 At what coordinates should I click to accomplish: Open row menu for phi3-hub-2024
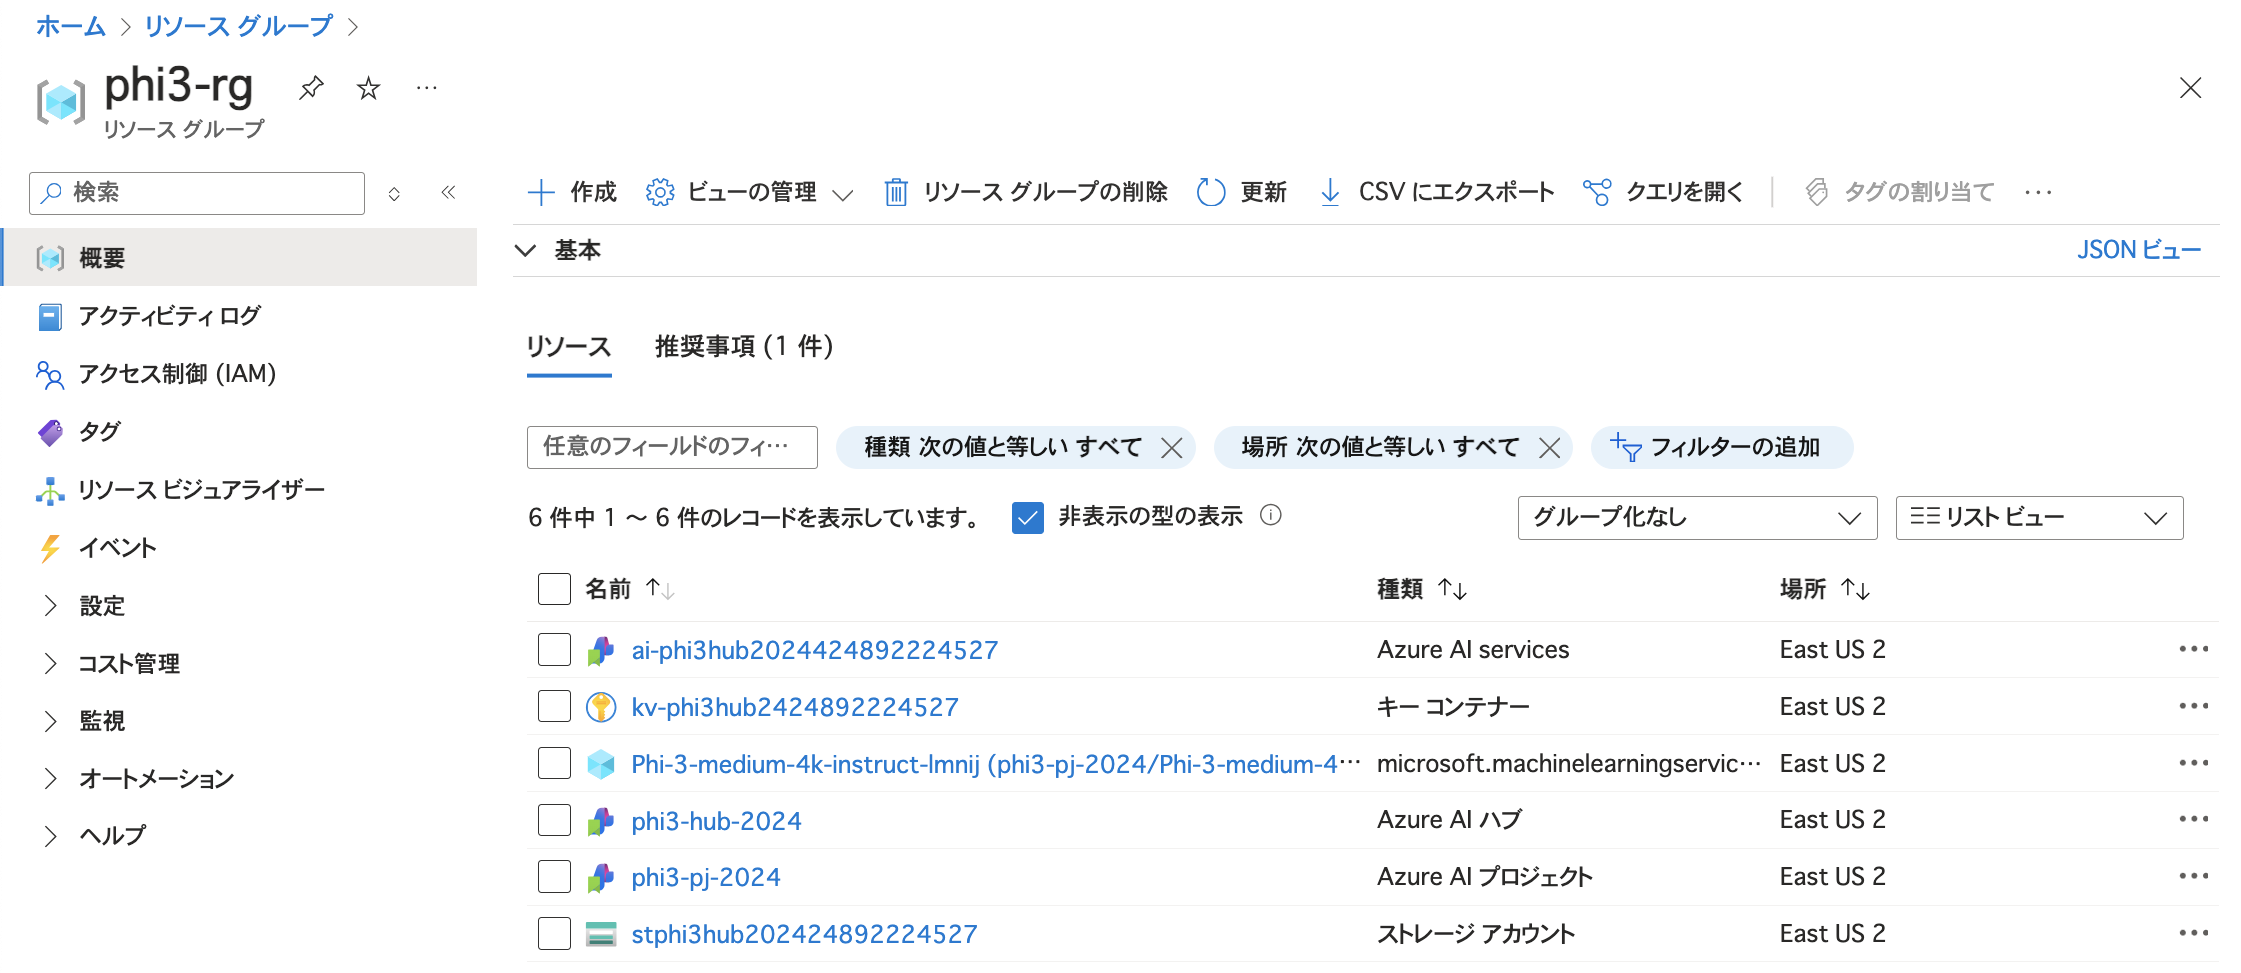pos(2194,819)
